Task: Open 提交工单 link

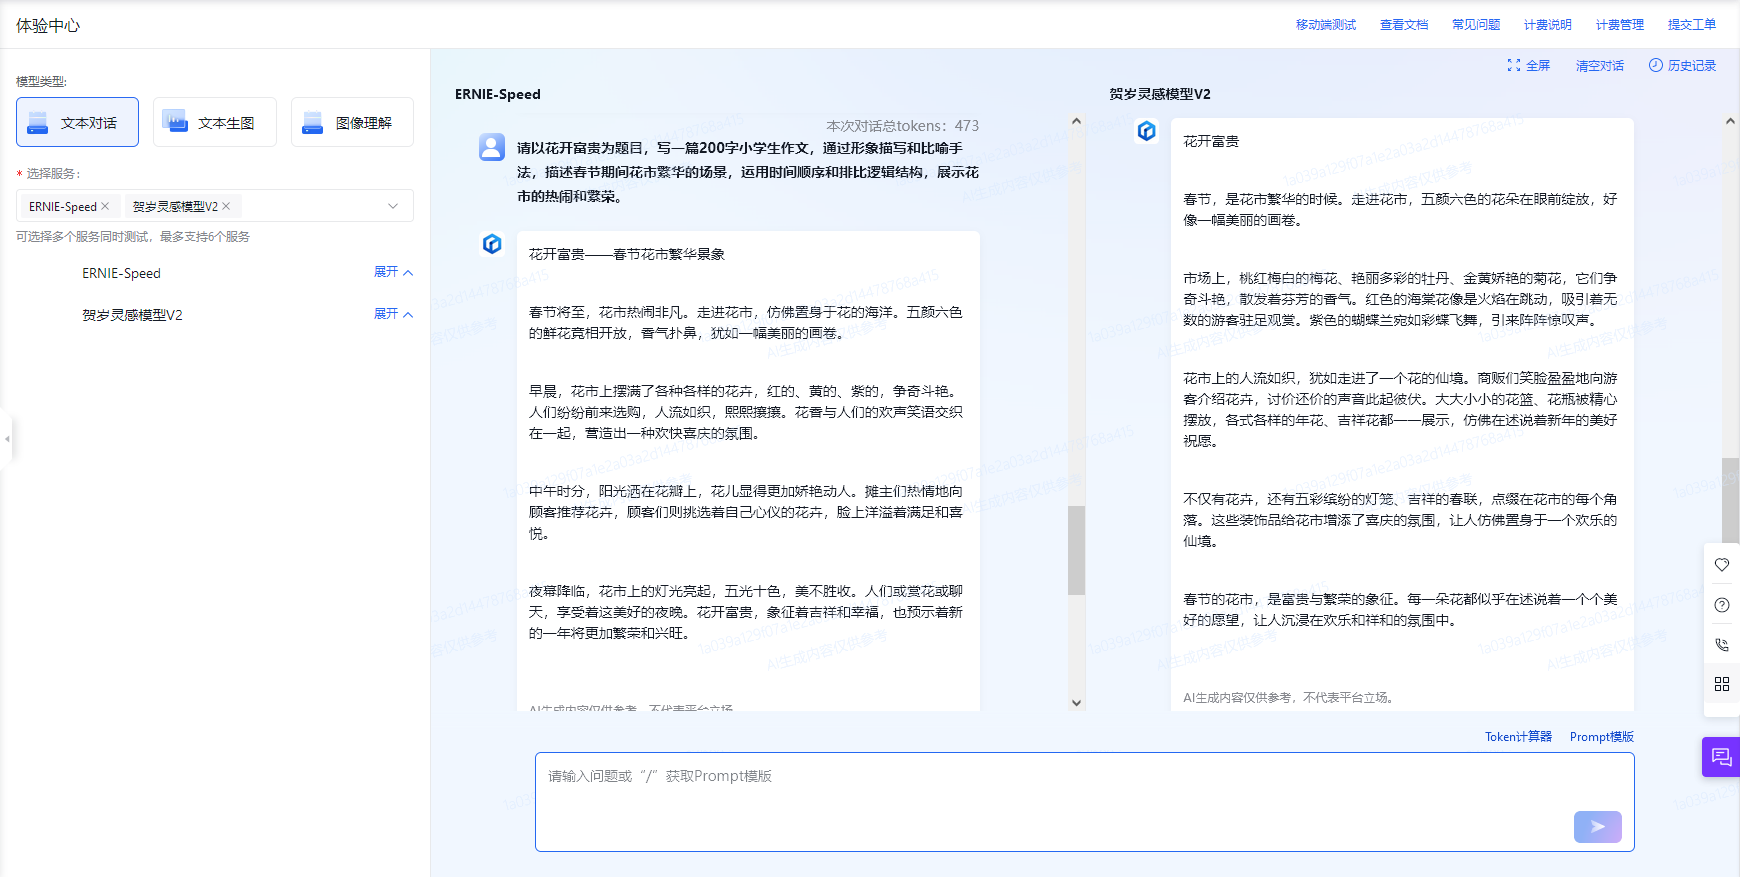Action: pyautogui.click(x=1692, y=25)
